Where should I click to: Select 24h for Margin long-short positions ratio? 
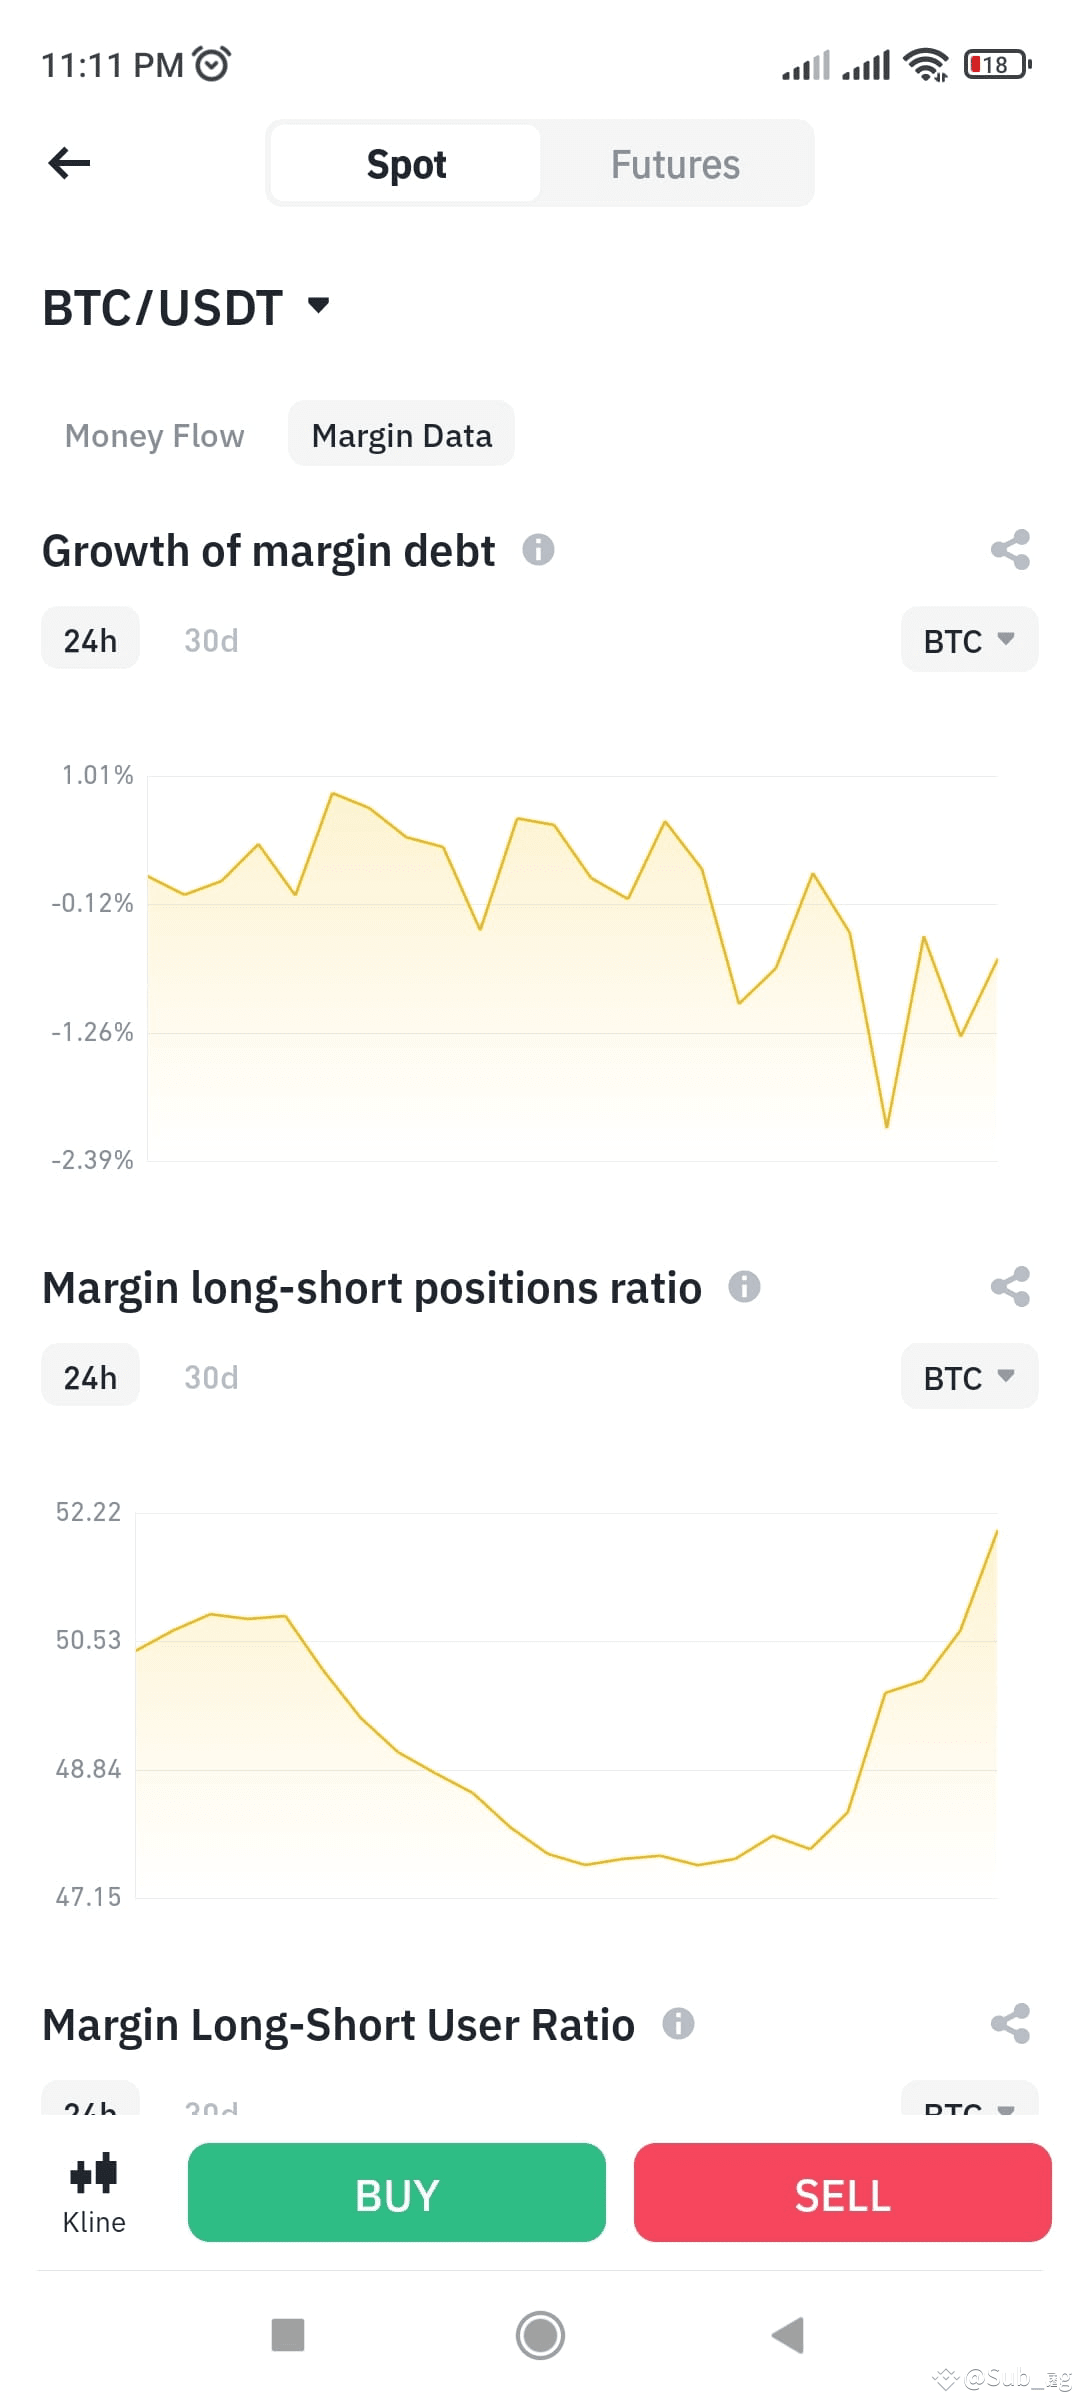tap(89, 1376)
